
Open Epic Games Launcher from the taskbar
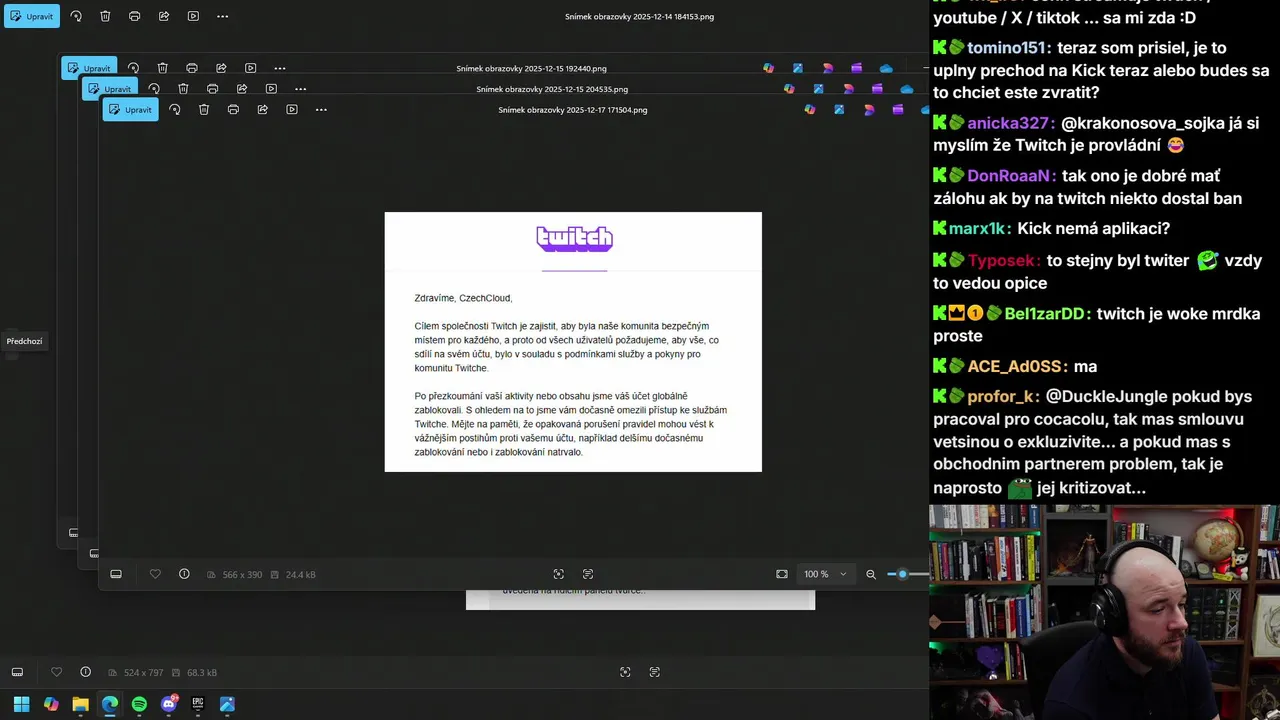[198, 704]
